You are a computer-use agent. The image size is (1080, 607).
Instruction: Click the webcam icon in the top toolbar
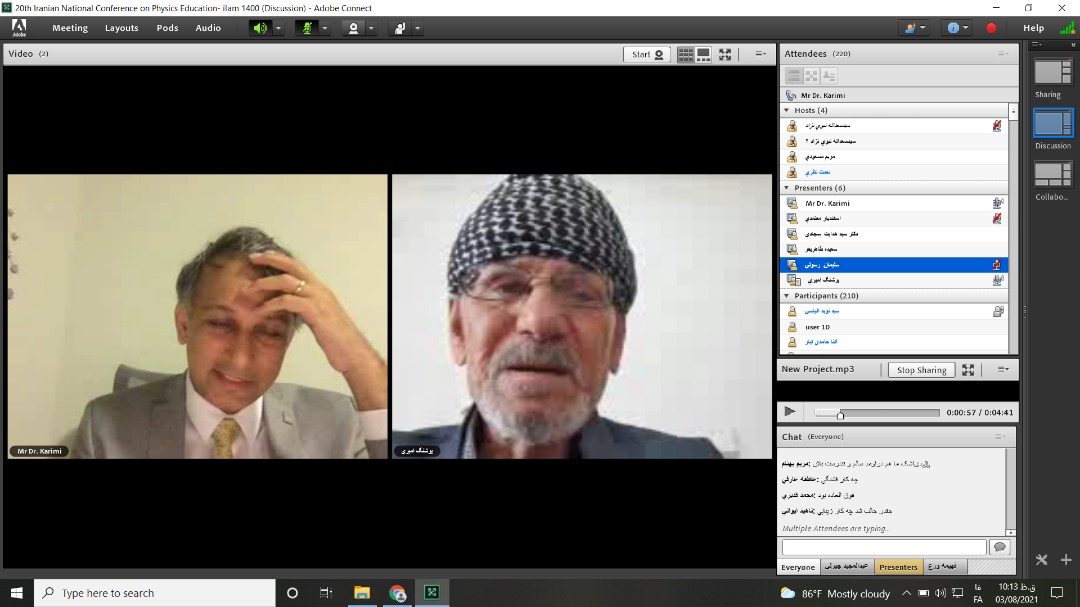[x=353, y=28]
